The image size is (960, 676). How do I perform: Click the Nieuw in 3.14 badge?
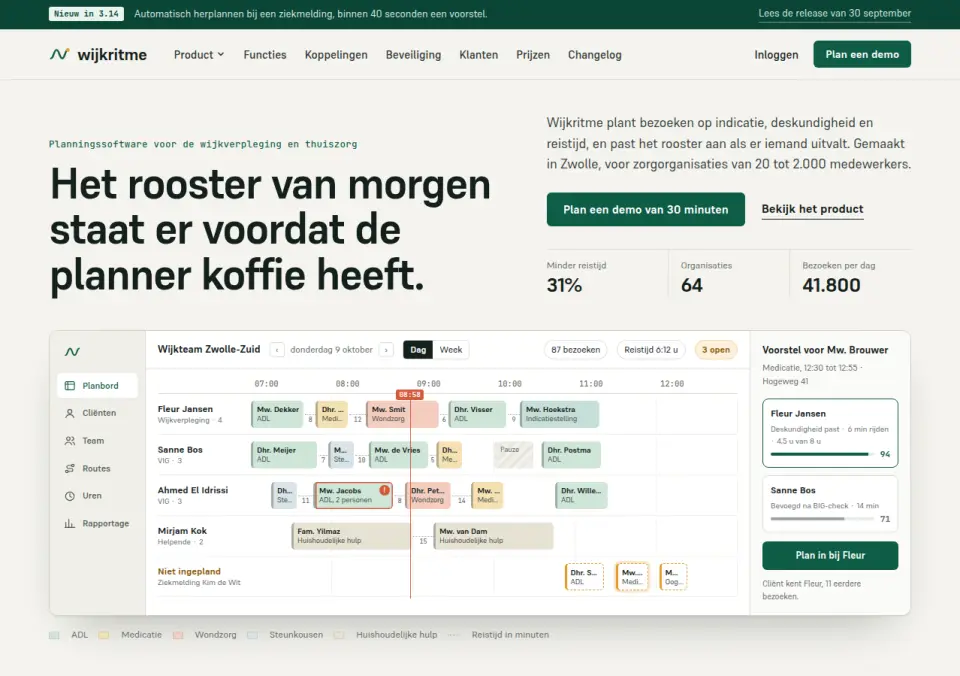(86, 13)
